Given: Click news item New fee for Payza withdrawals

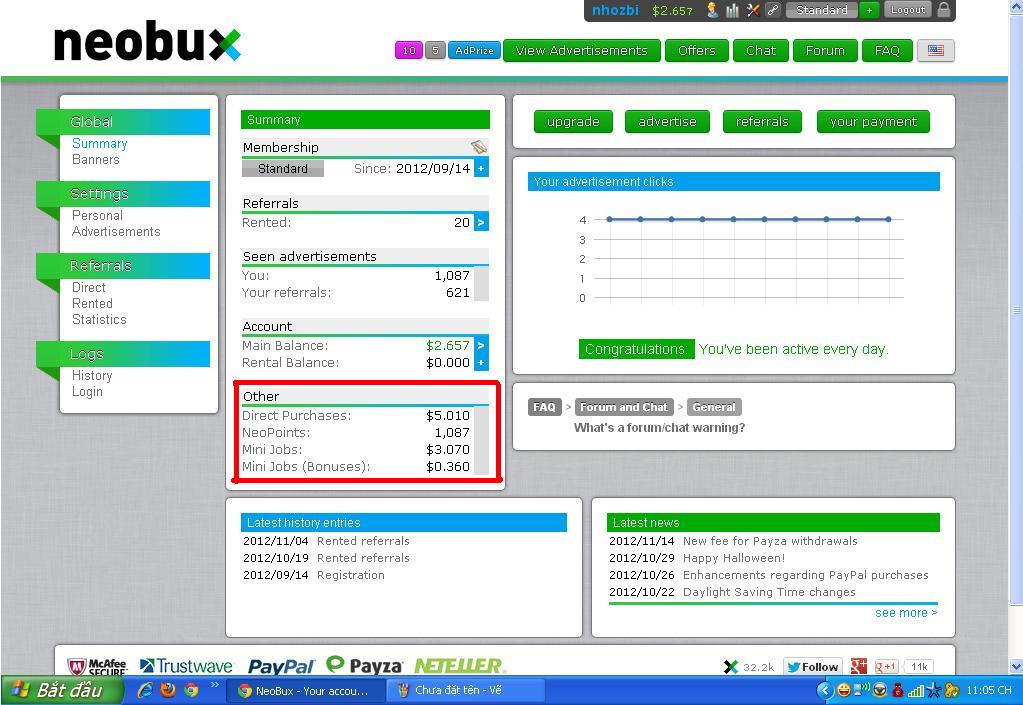Looking at the screenshot, I should pos(770,541).
